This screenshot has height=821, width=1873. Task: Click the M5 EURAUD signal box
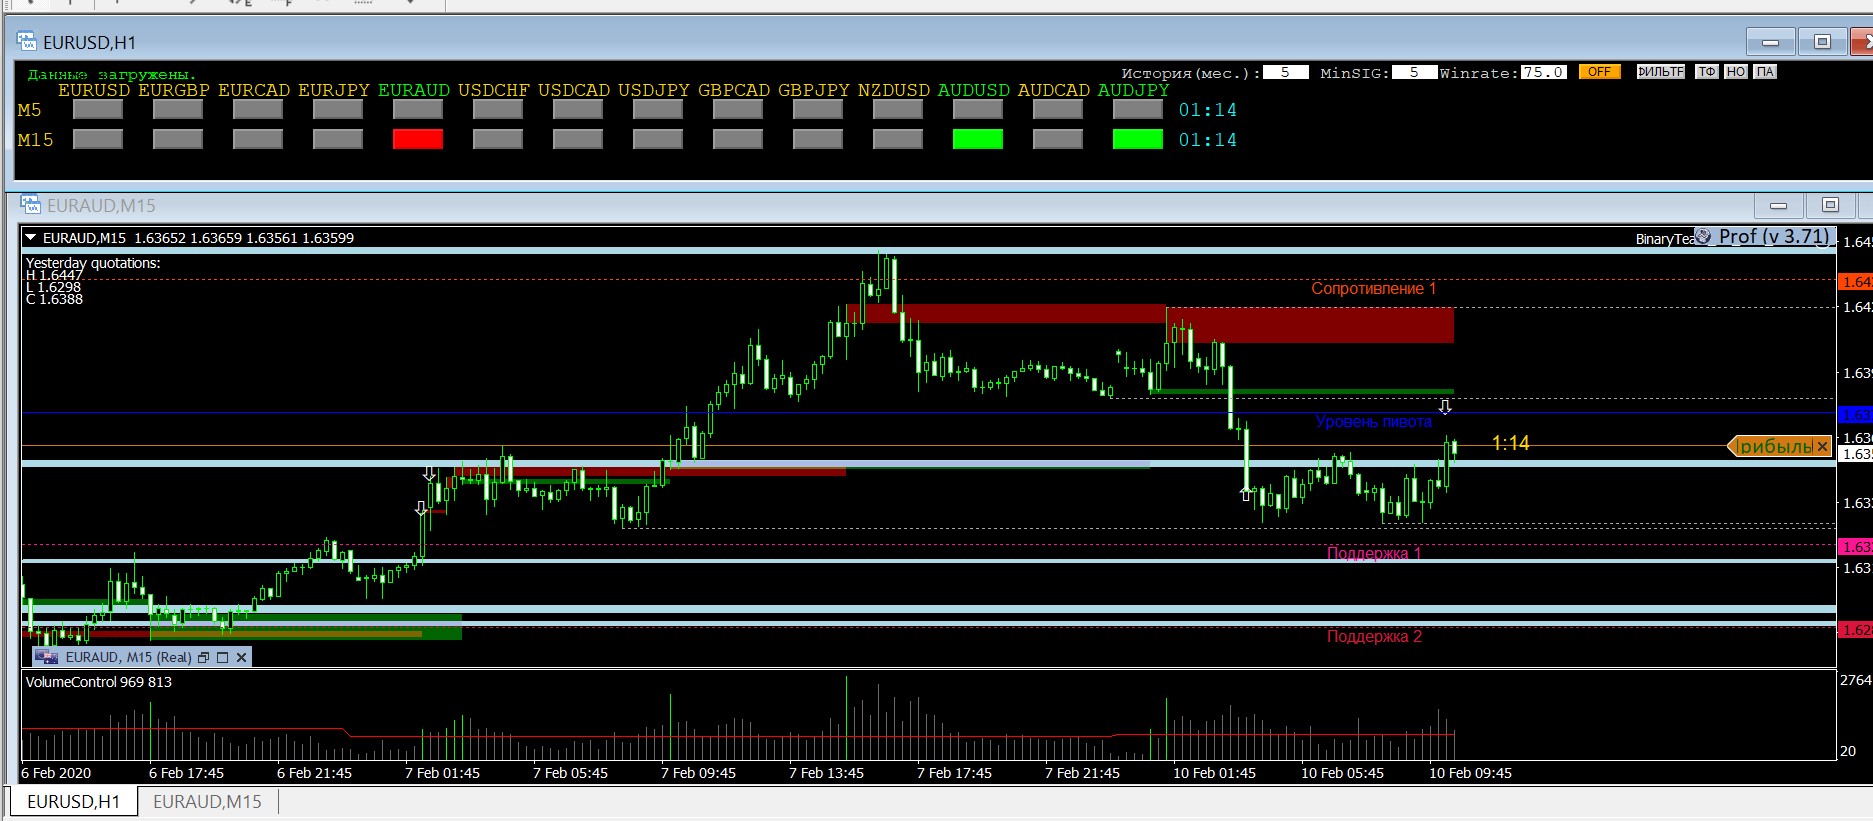tap(418, 109)
